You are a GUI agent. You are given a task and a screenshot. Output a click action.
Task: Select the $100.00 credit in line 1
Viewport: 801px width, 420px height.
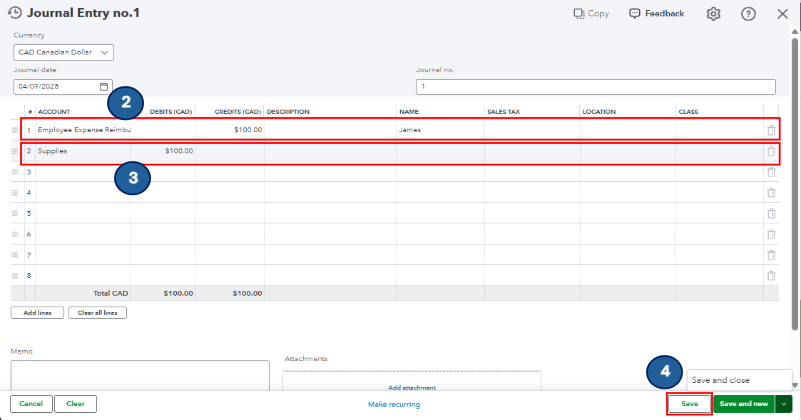tap(230, 130)
